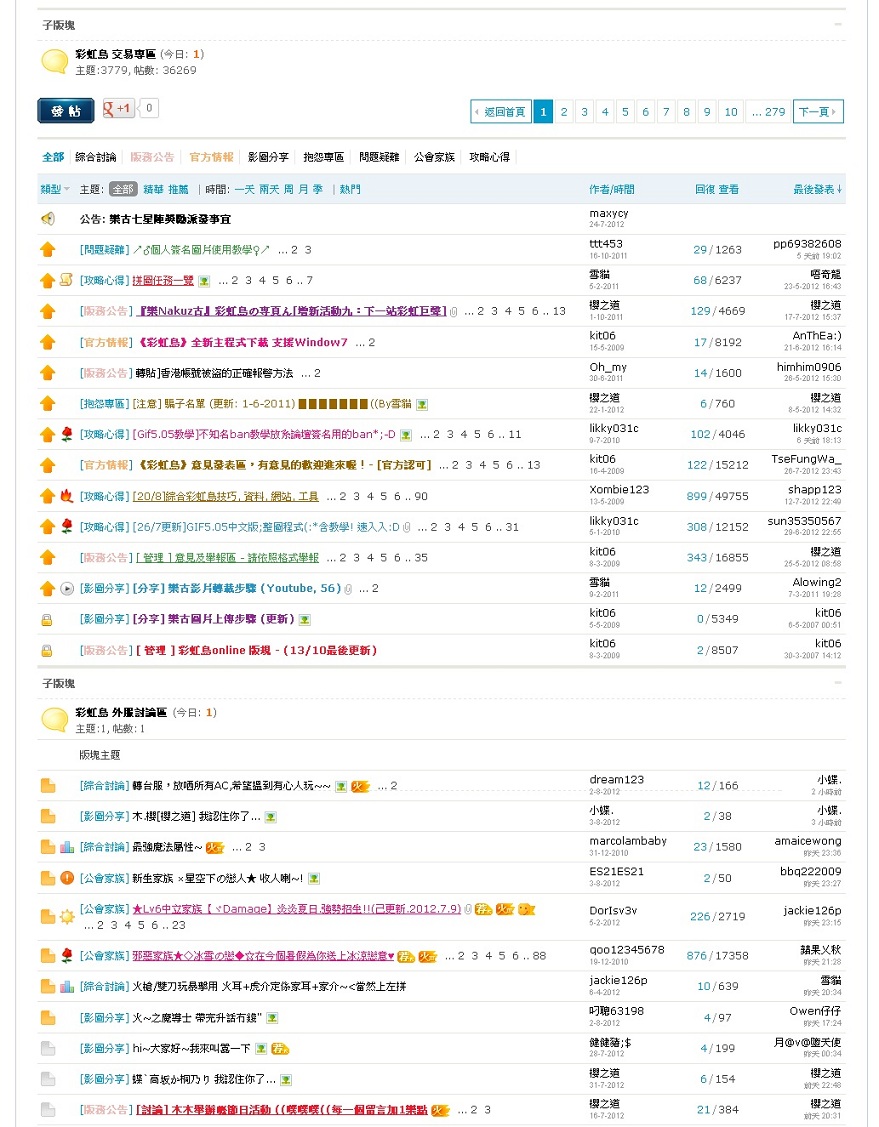Open thread 火~之魔導士 帶完升話冇錢

(197, 1018)
